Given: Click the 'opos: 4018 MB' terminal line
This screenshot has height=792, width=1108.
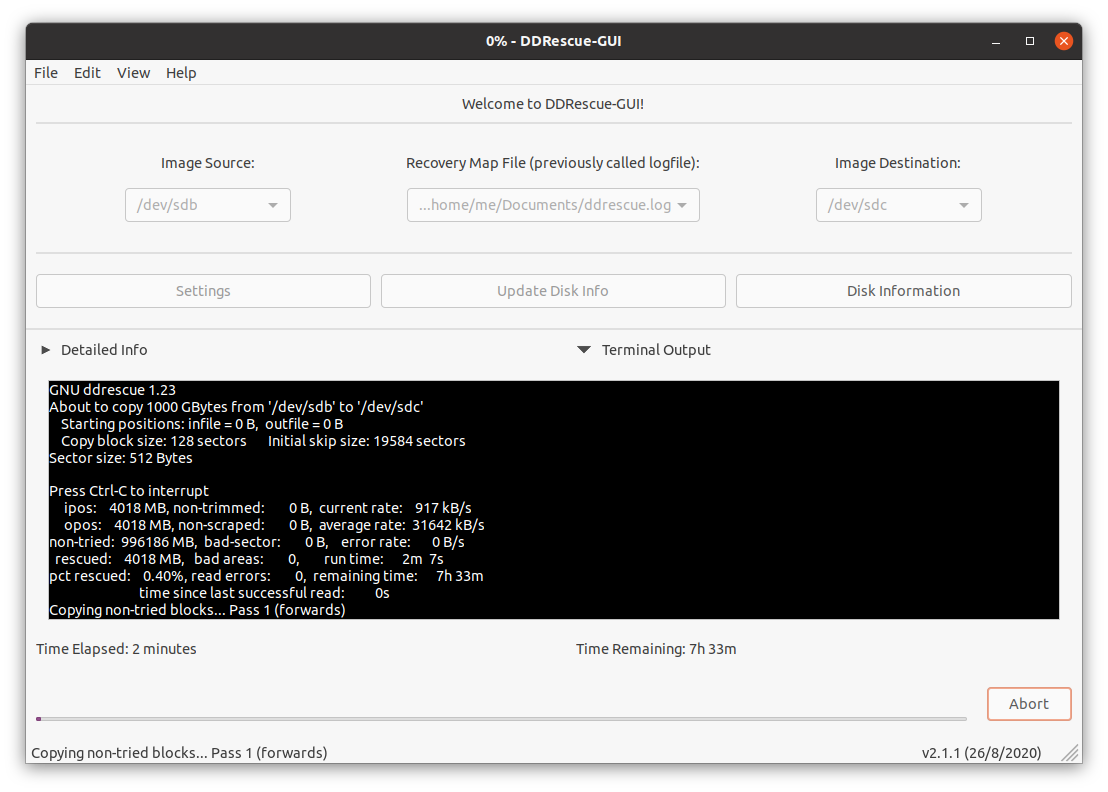Looking at the screenshot, I should coord(274,525).
